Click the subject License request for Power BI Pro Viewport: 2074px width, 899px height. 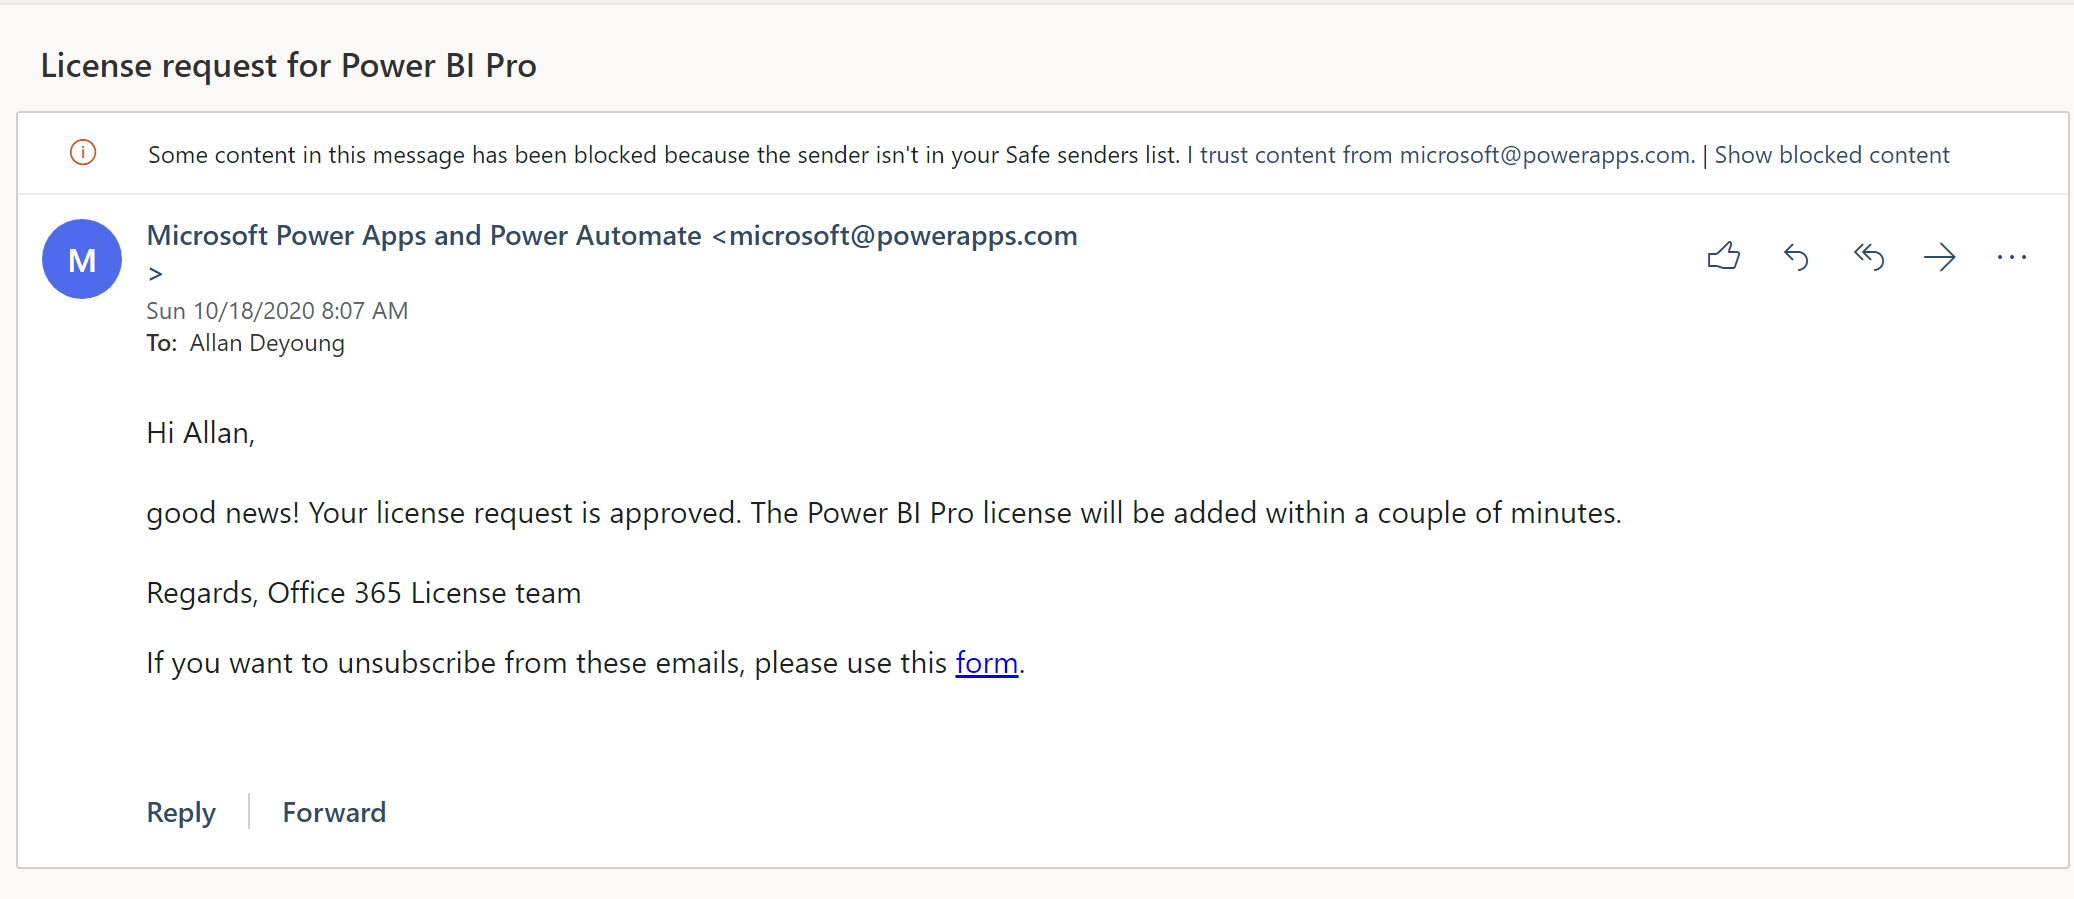289,66
